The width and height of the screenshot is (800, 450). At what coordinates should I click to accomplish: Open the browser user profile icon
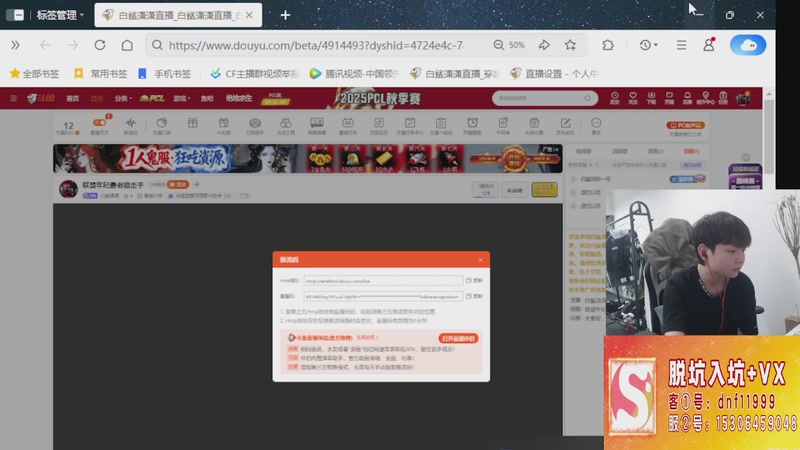[x=709, y=45]
